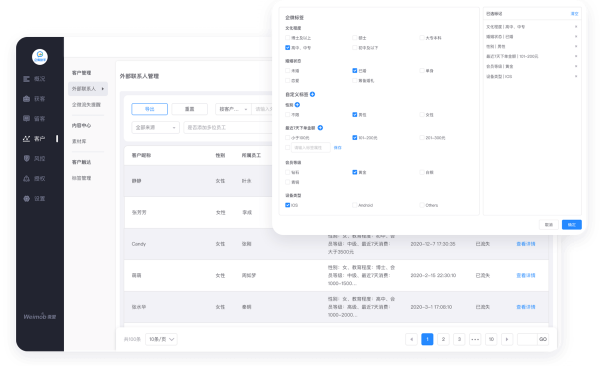Screen dimensions: 610x366
Task: Uncheck the 黄金 member level checkbox
Action: pyautogui.click(x=354, y=172)
